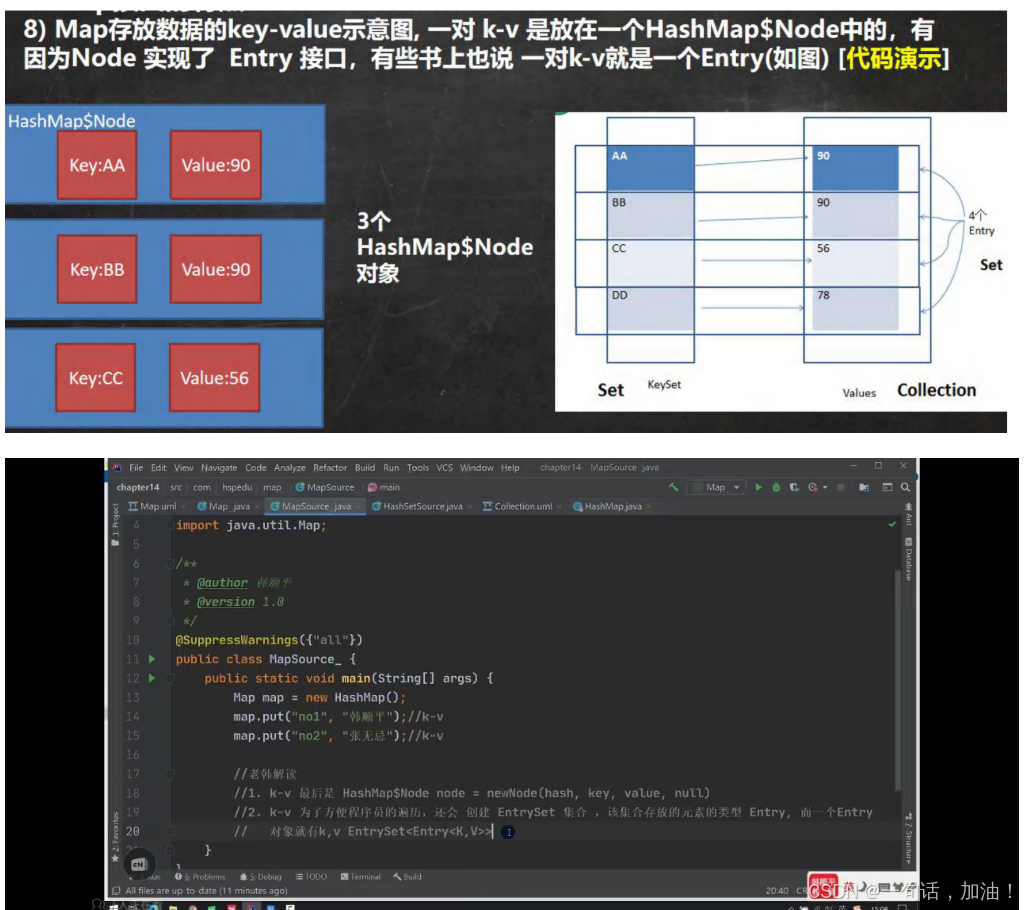The width and height of the screenshot is (1024, 910).
Task: Open the Problems tool window button
Action: pos(200,877)
